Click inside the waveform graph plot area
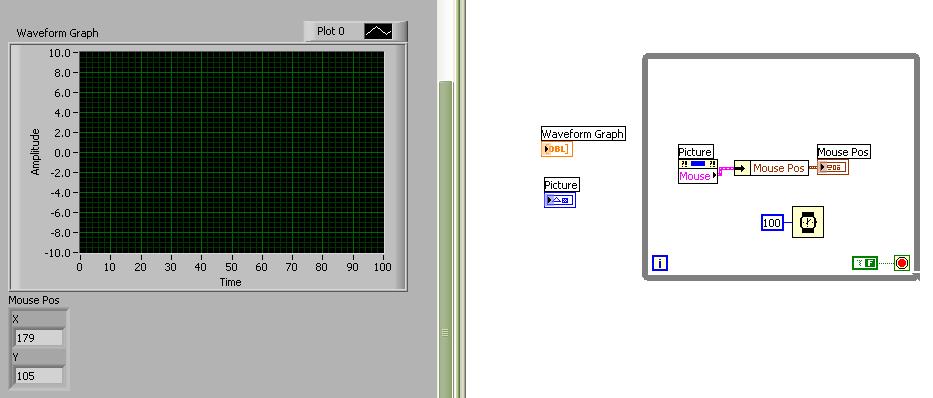933x398 pixels. (x=231, y=152)
